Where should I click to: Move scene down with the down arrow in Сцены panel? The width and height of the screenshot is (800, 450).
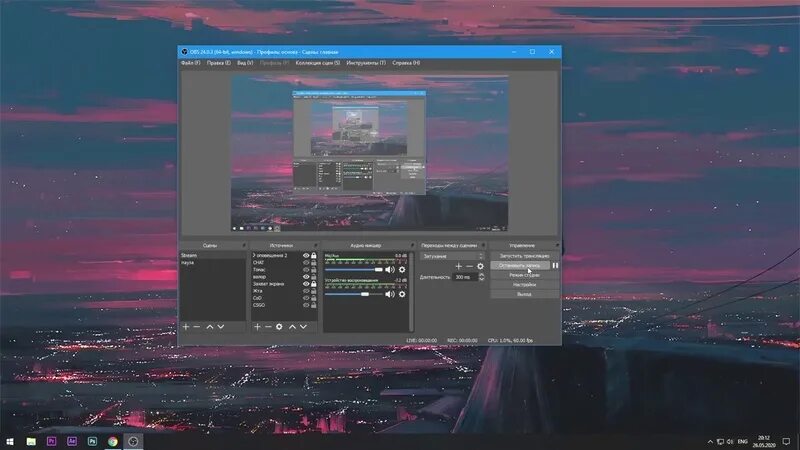click(221, 327)
